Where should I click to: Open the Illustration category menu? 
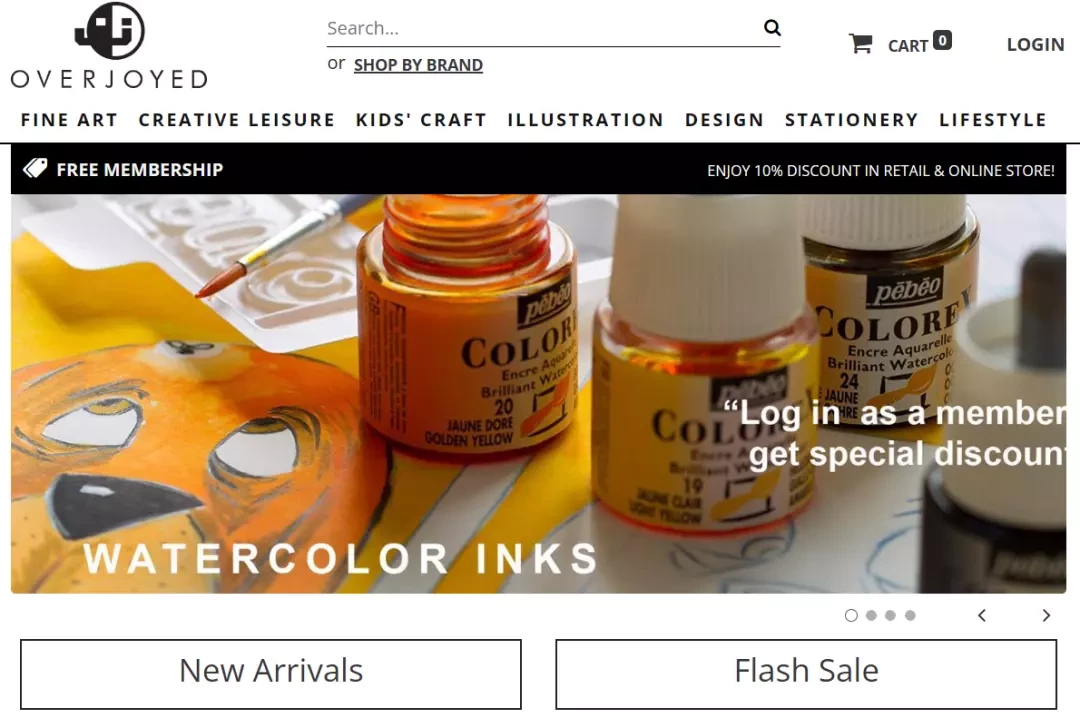[586, 120]
